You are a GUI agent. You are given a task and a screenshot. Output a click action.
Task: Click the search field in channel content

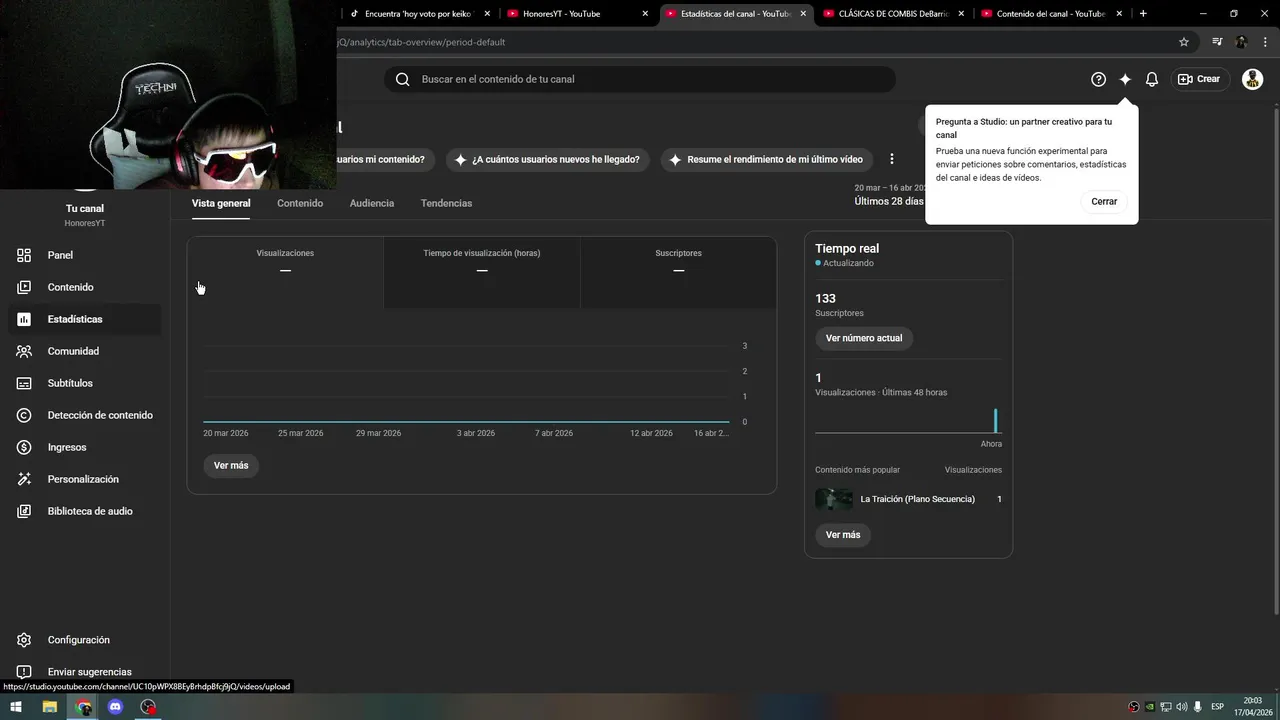pyautogui.click(x=640, y=79)
